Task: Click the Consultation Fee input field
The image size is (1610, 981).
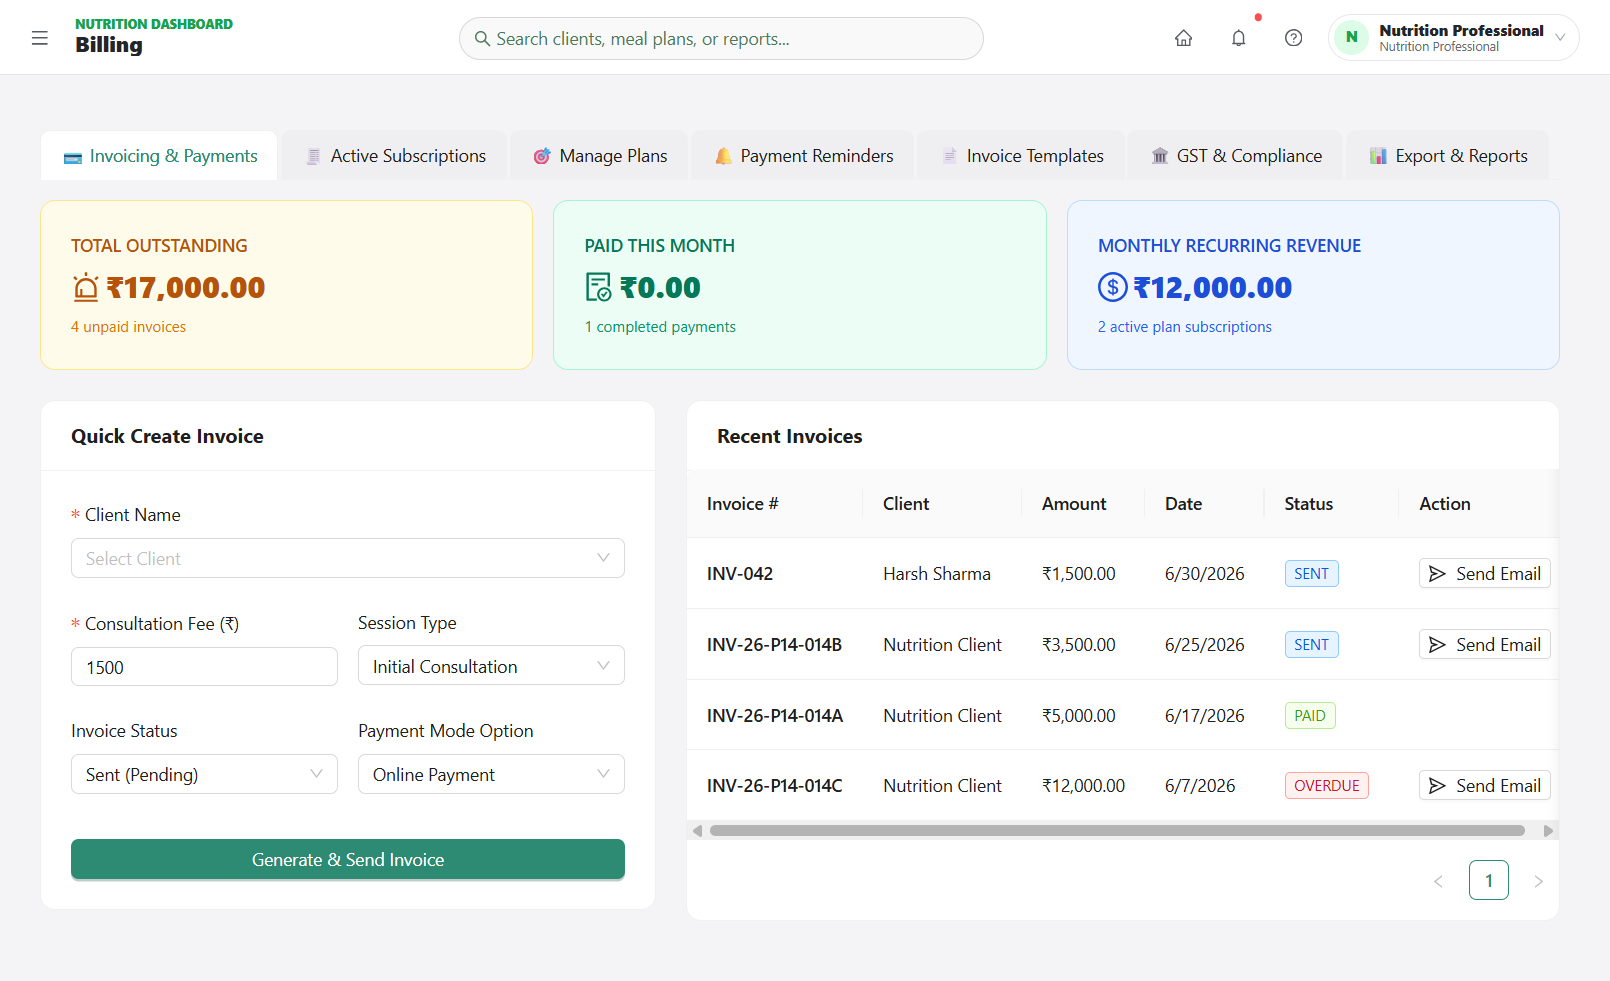Action: (x=204, y=666)
